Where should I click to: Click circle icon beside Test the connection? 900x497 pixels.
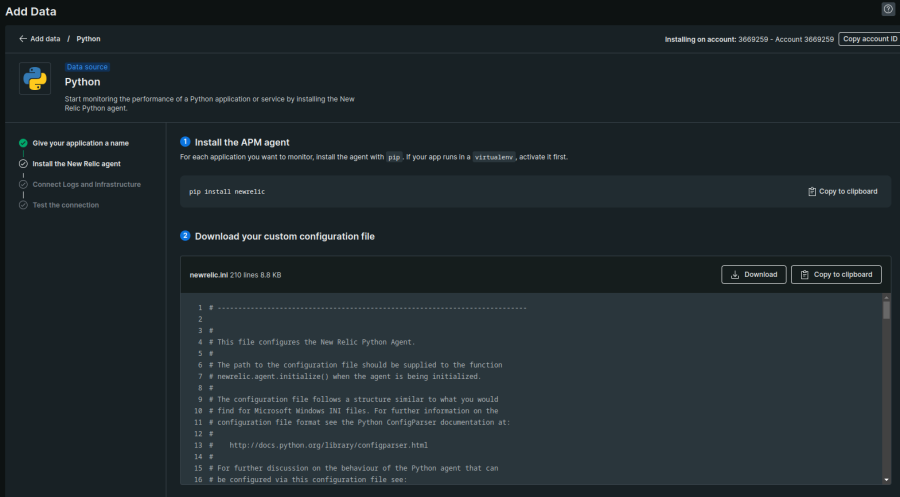point(23,205)
